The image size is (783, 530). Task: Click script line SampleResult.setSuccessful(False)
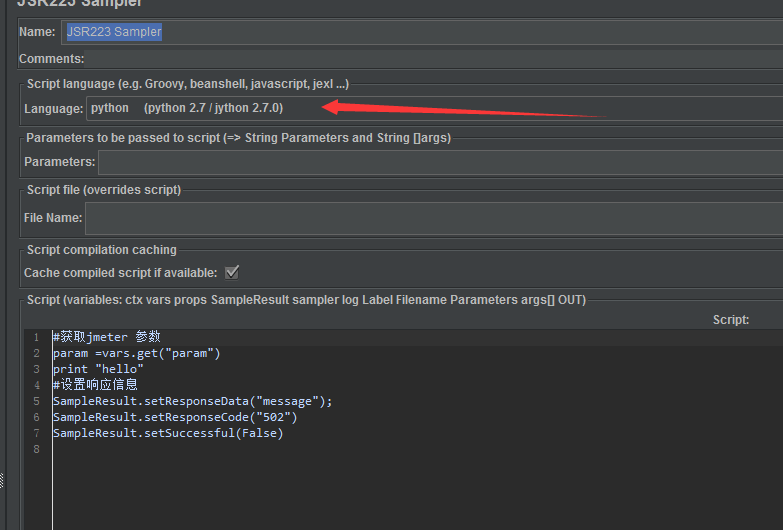click(x=168, y=433)
